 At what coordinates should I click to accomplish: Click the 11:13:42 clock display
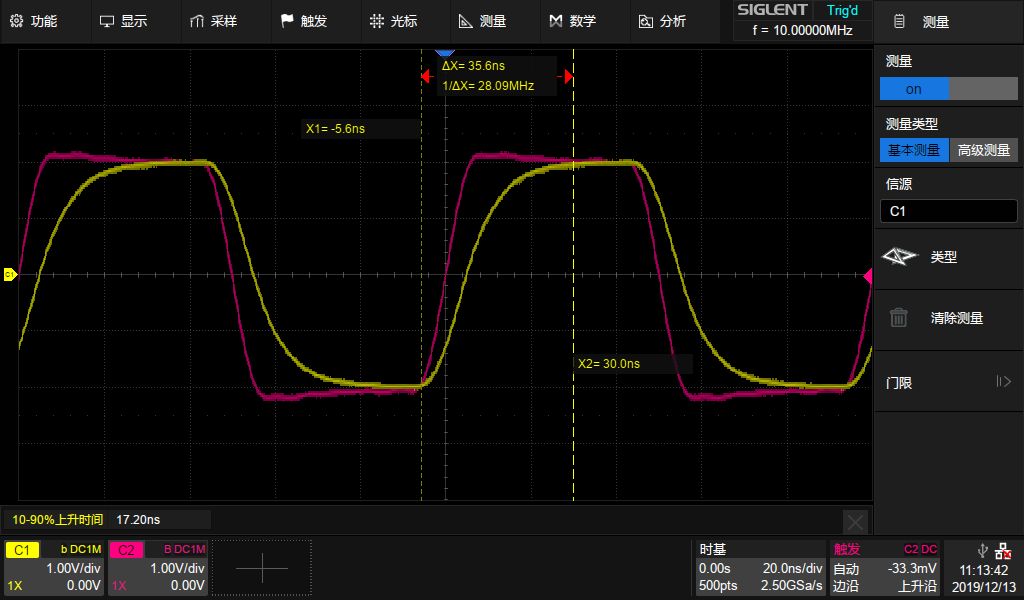tap(984, 570)
